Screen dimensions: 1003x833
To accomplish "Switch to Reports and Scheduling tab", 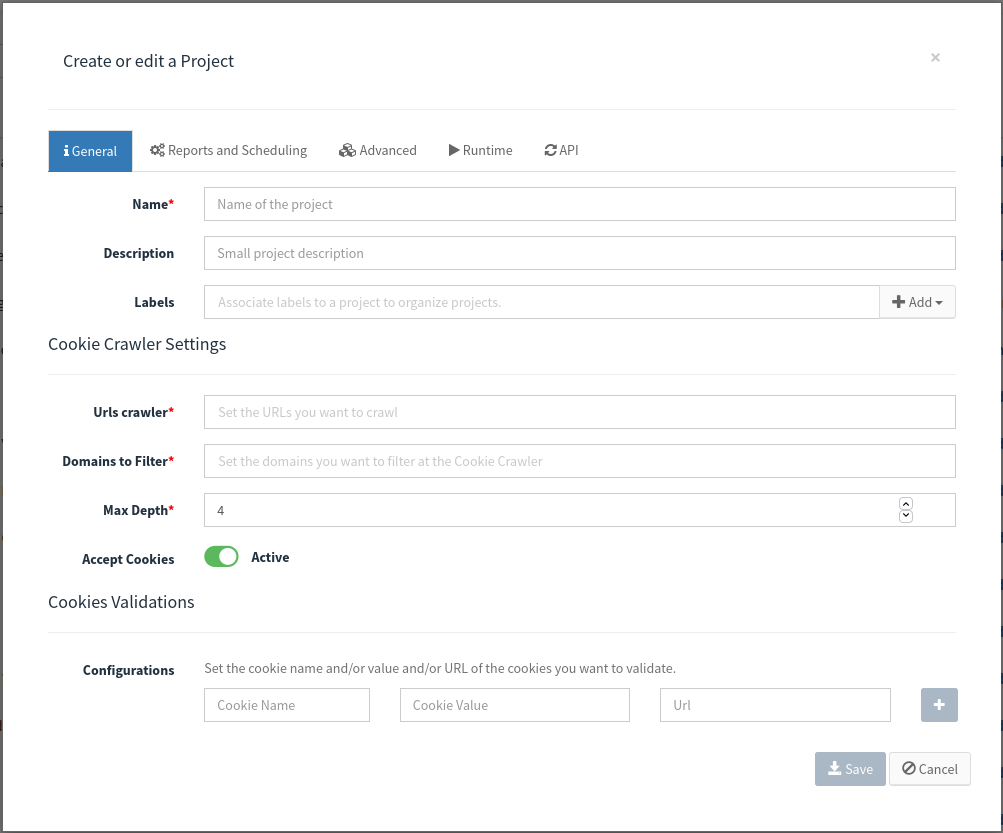I will 228,150.
